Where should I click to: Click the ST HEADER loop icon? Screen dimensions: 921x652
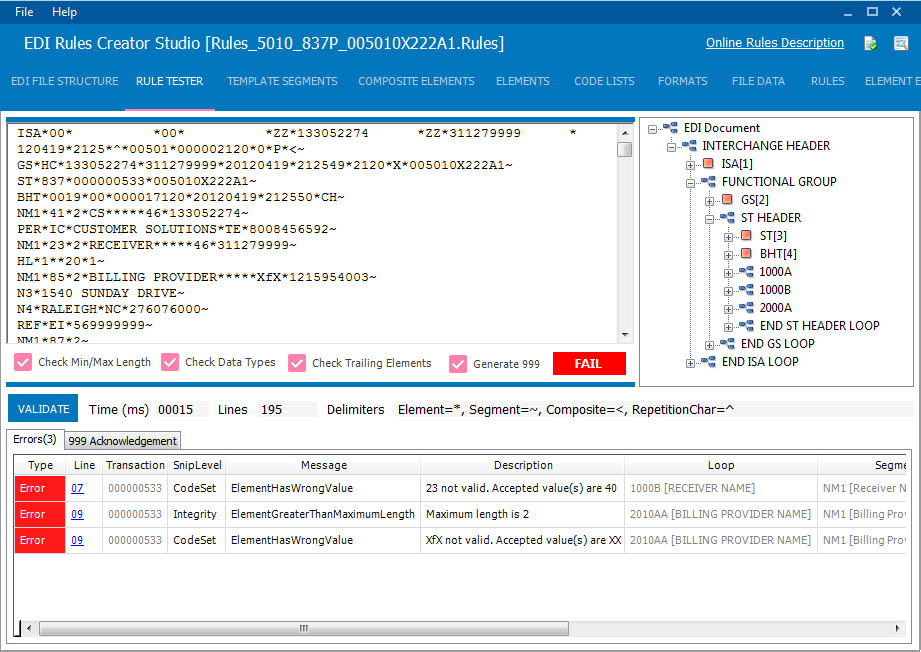[727, 218]
